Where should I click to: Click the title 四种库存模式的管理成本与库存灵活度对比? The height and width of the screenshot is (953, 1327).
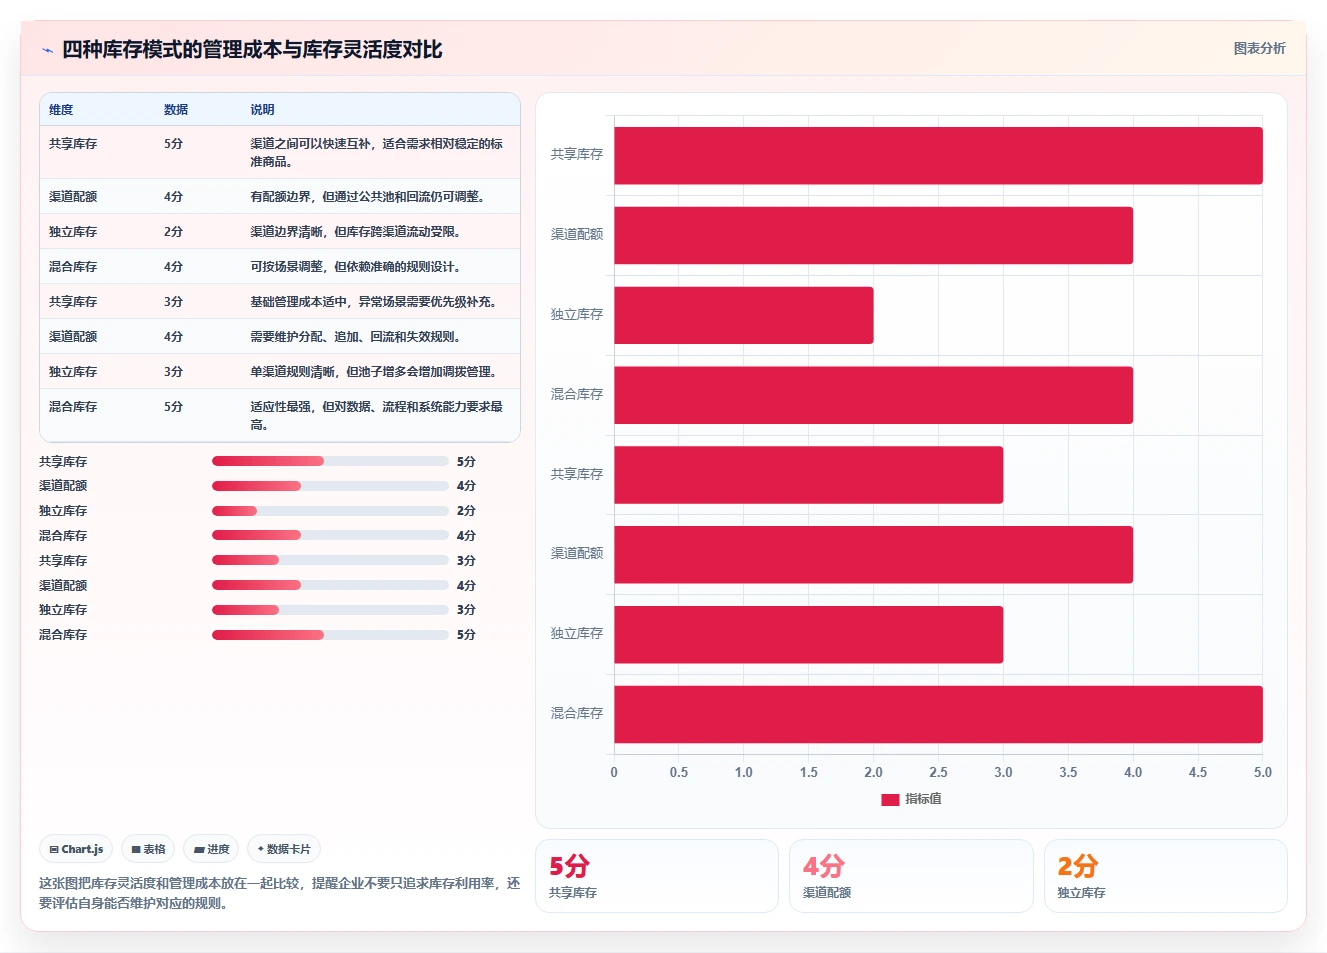[252, 49]
